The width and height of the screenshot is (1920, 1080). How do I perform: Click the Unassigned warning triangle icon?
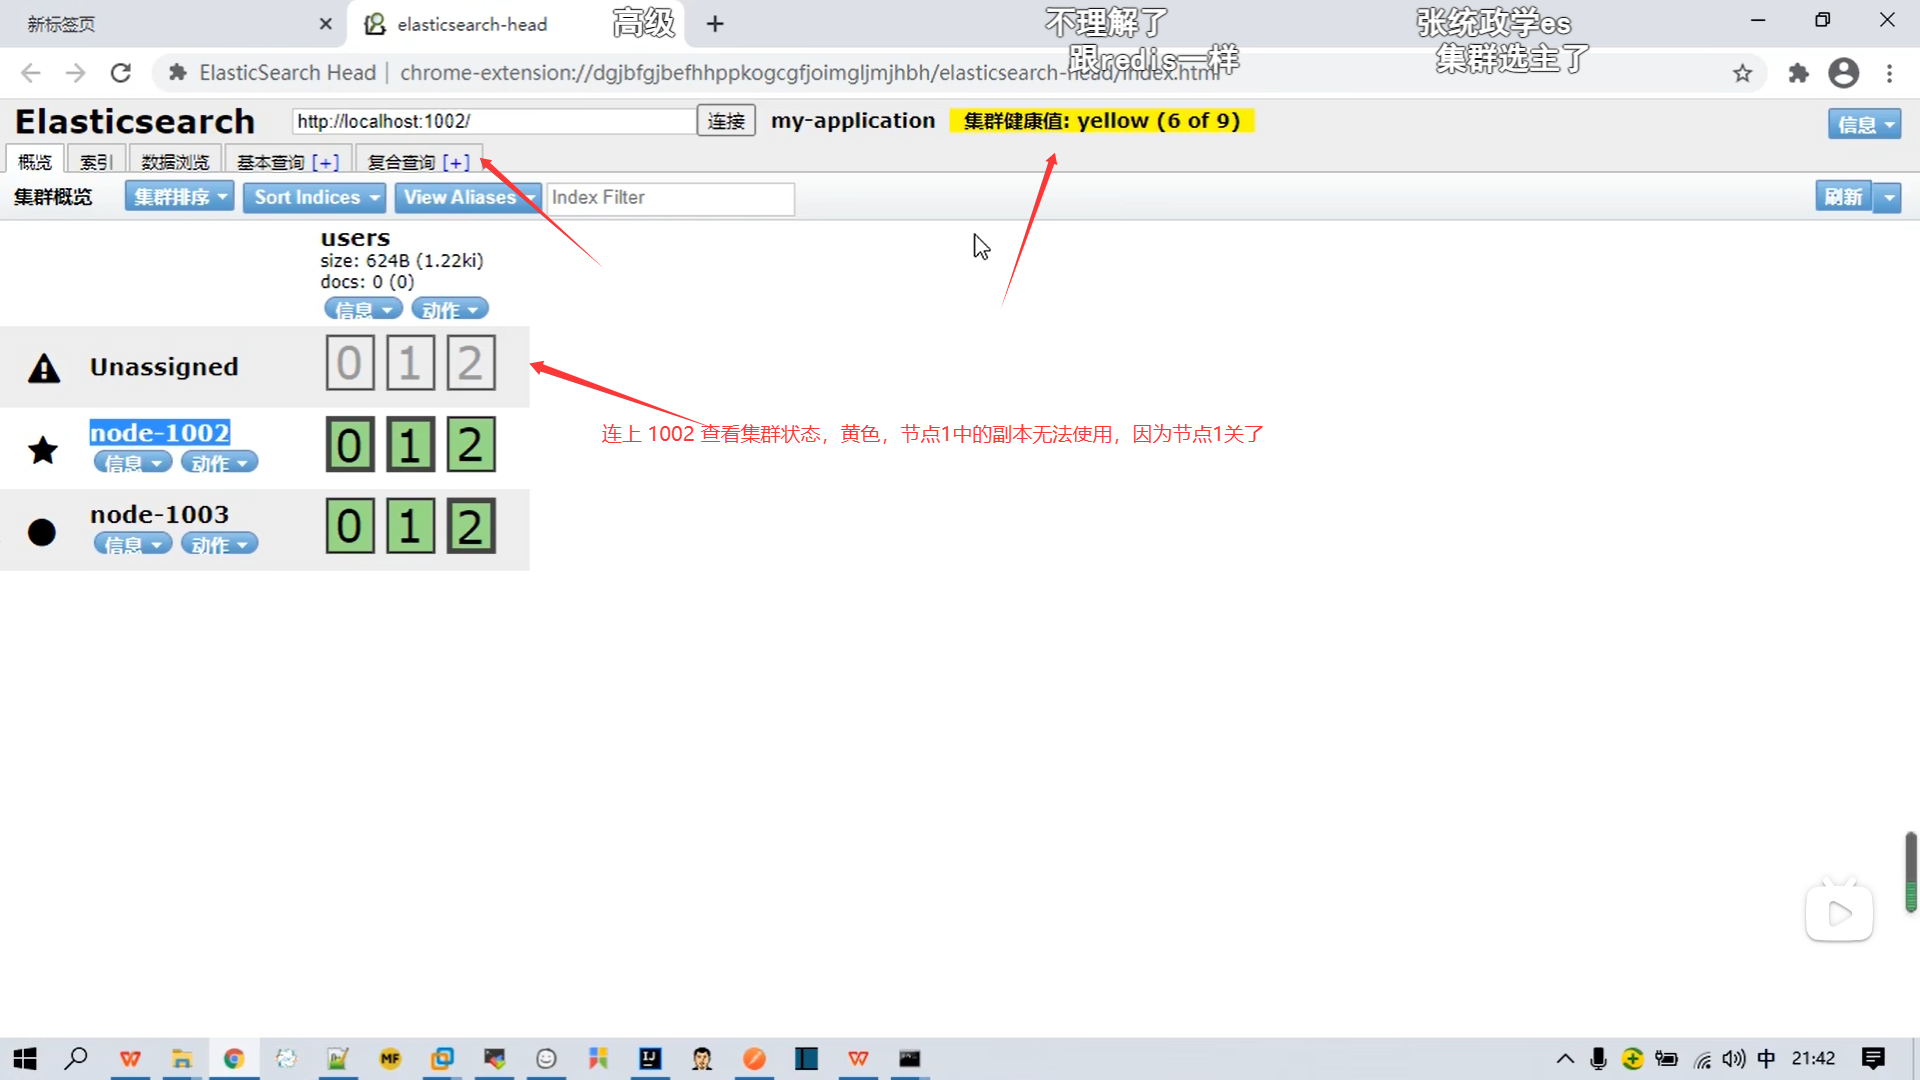click(x=44, y=368)
